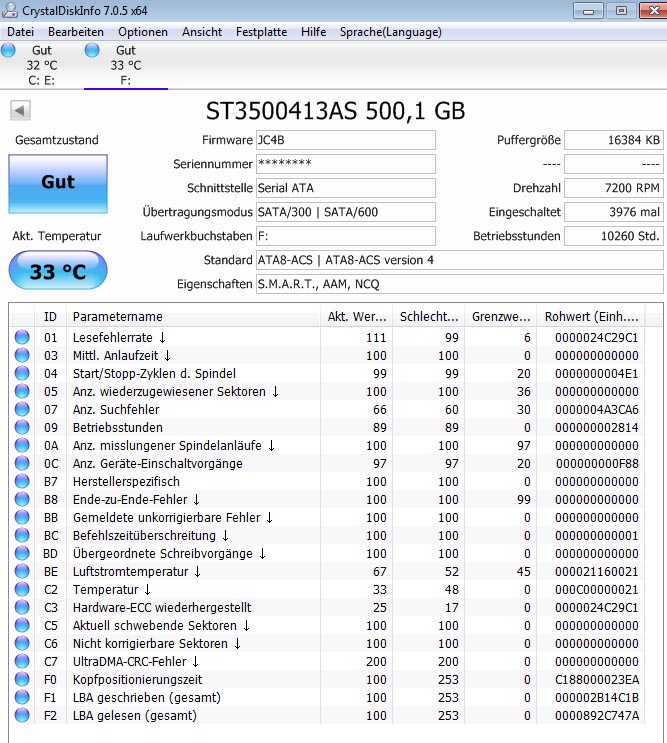Click status icon for LBA geschrieben (gesamt)
This screenshot has height=743, width=667.
[22, 697]
